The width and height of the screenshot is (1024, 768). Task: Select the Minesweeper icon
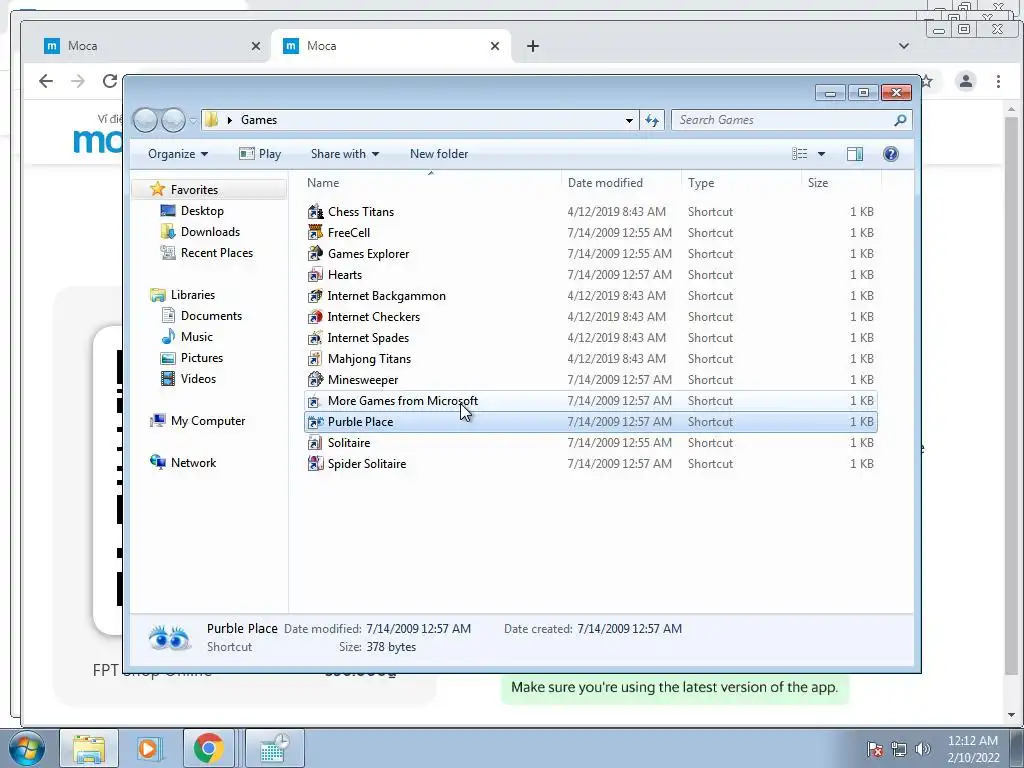pos(315,379)
